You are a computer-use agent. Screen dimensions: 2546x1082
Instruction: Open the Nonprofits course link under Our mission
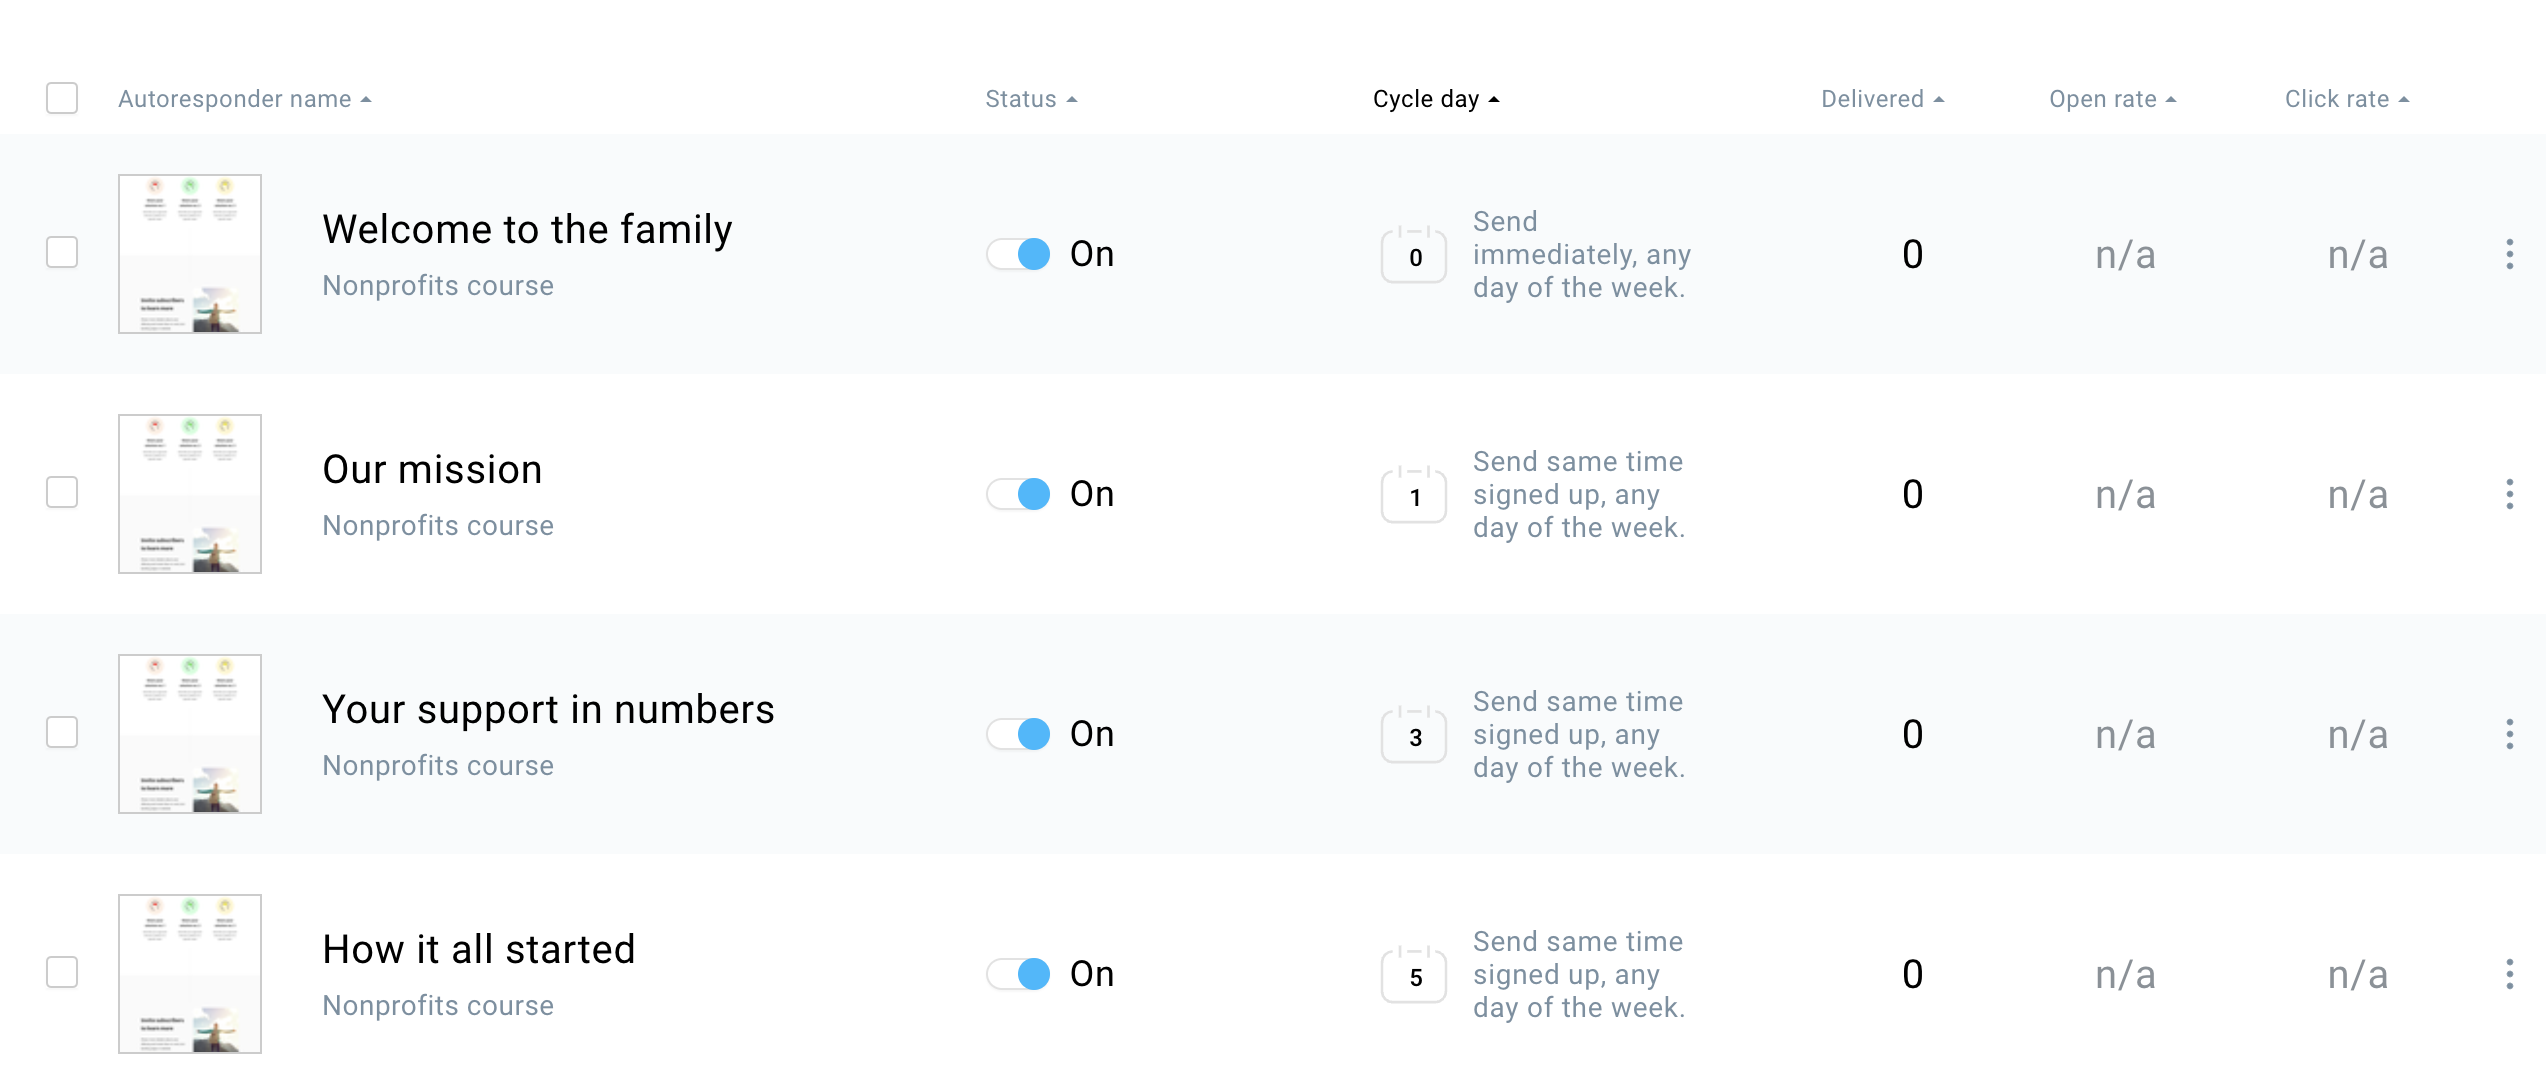[437, 524]
